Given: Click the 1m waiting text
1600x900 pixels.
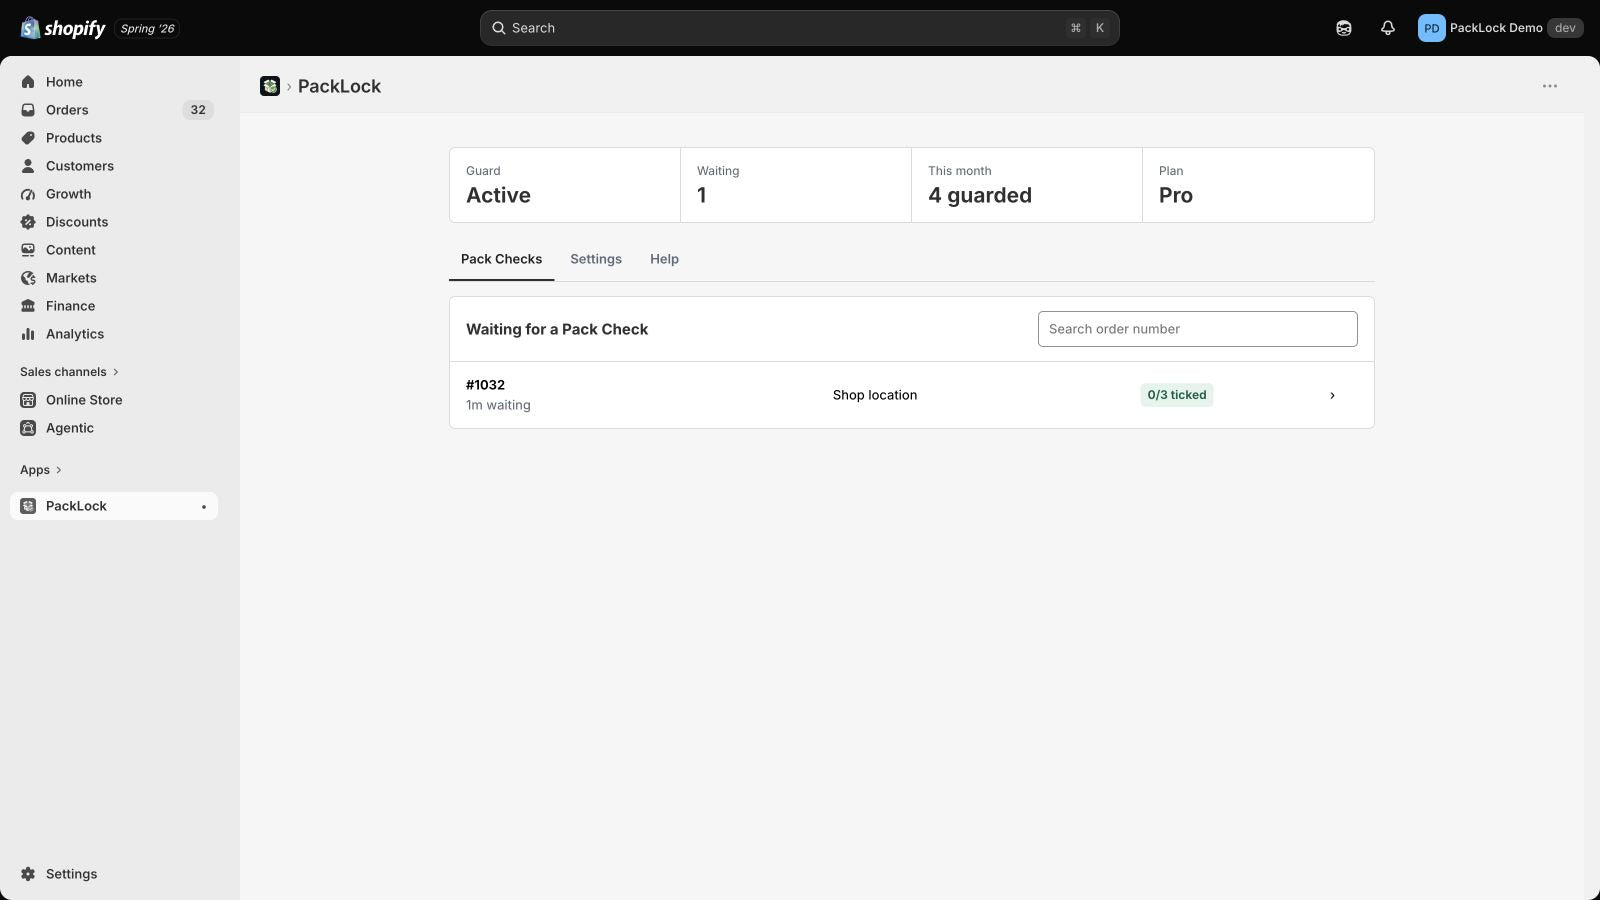Looking at the screenshot, I should coord(498,405).
